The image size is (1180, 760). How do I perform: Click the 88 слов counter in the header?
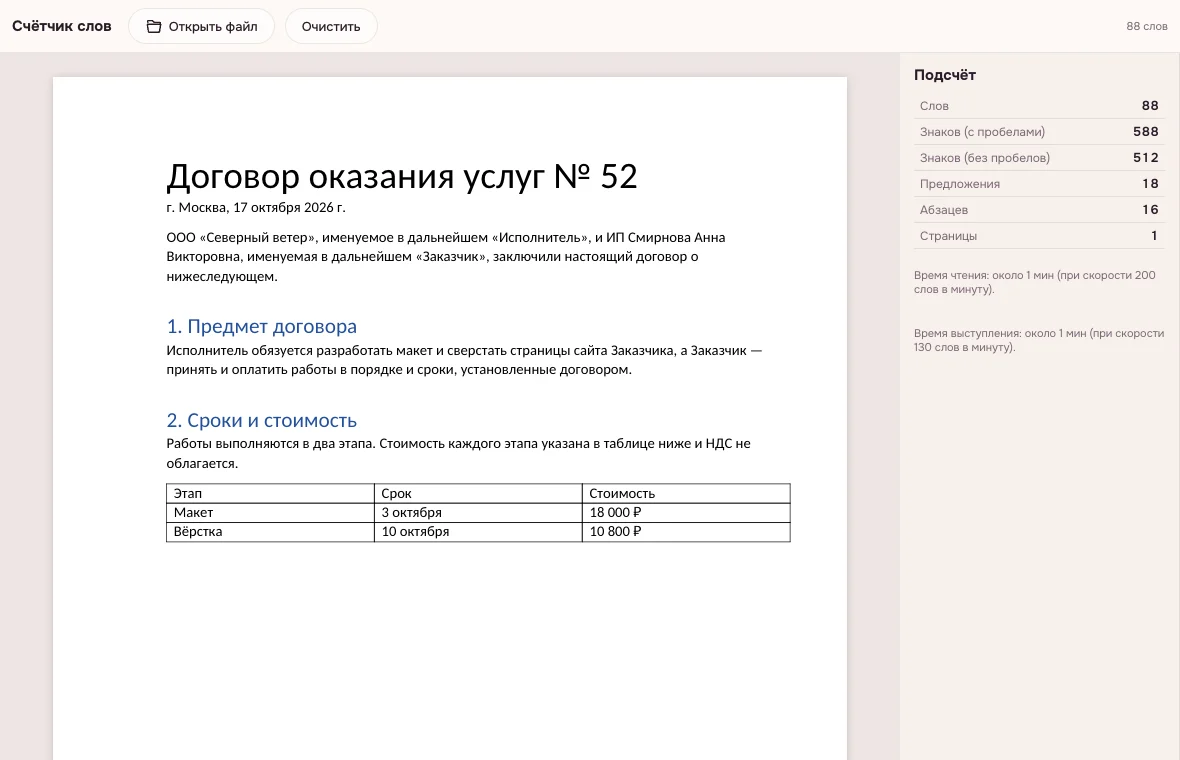1146,26
